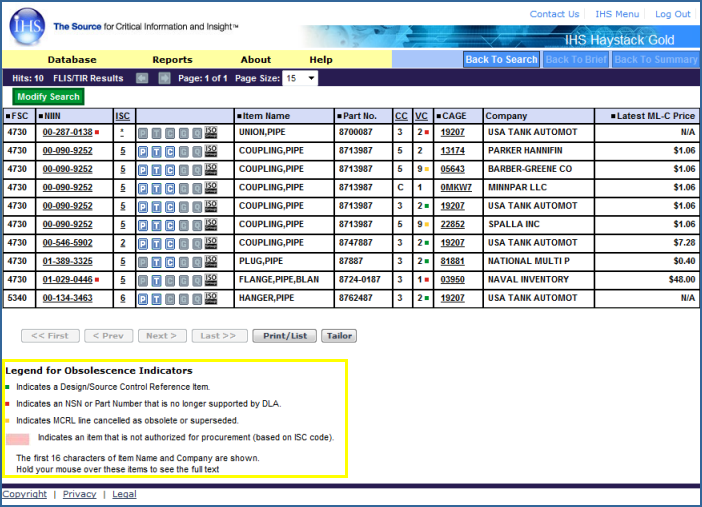Click the Back To Brief button
The height and width of the screenshot is (507, 702).
point(576,60)
